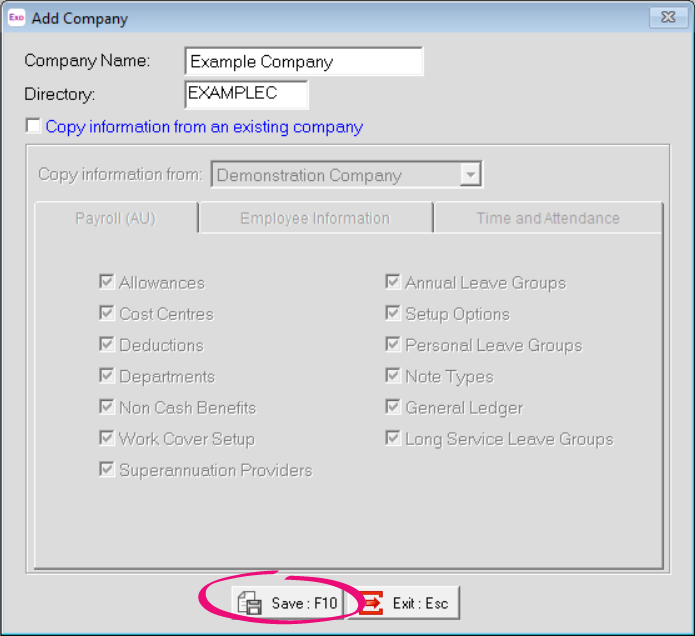Click the Save : F10 button label

305,603
